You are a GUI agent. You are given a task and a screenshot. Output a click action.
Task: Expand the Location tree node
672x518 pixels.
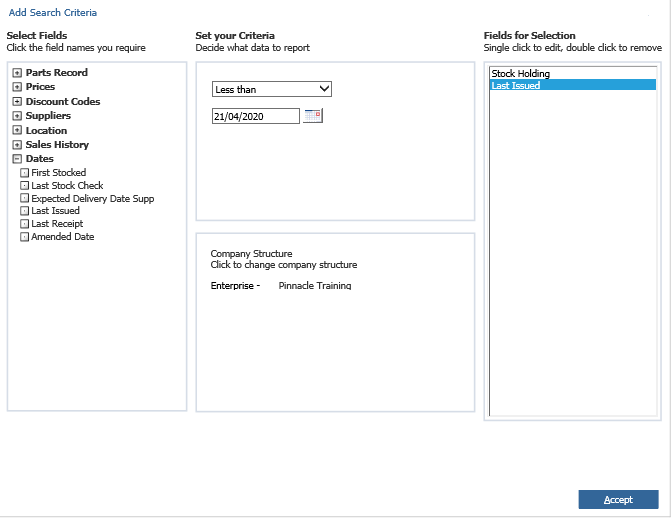click(x=17, y=130)
